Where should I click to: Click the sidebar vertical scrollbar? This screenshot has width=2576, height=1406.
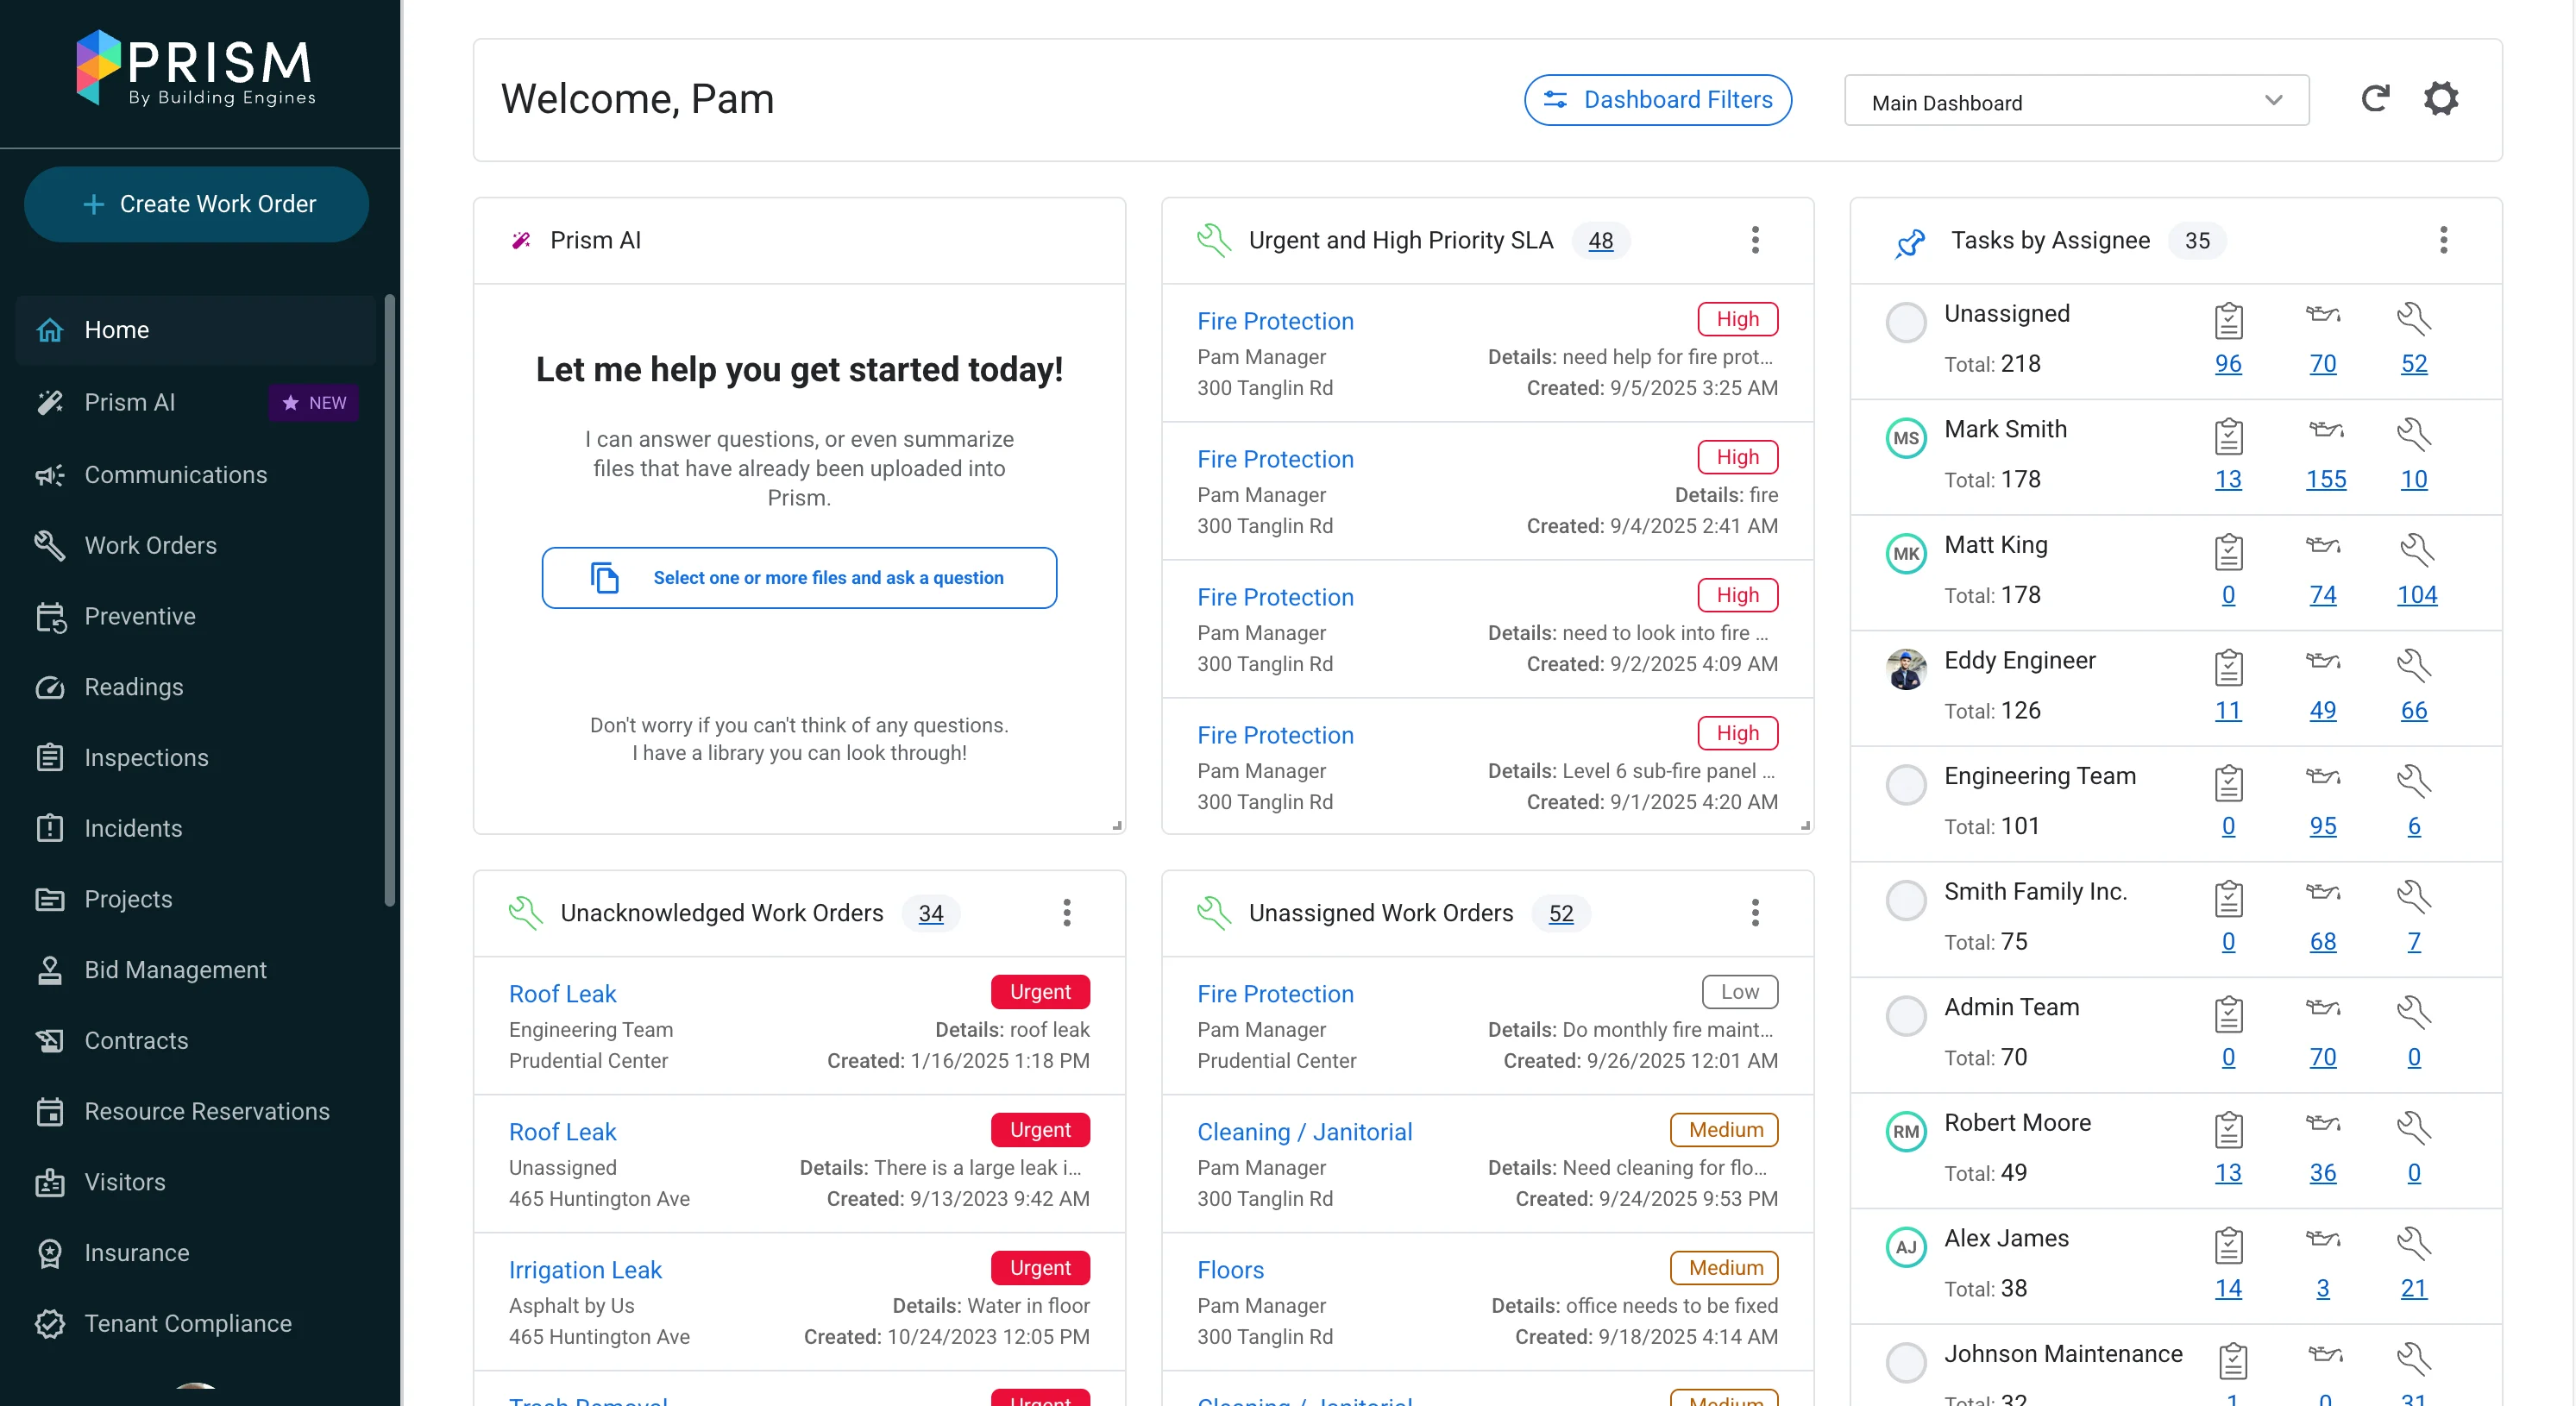390,600
